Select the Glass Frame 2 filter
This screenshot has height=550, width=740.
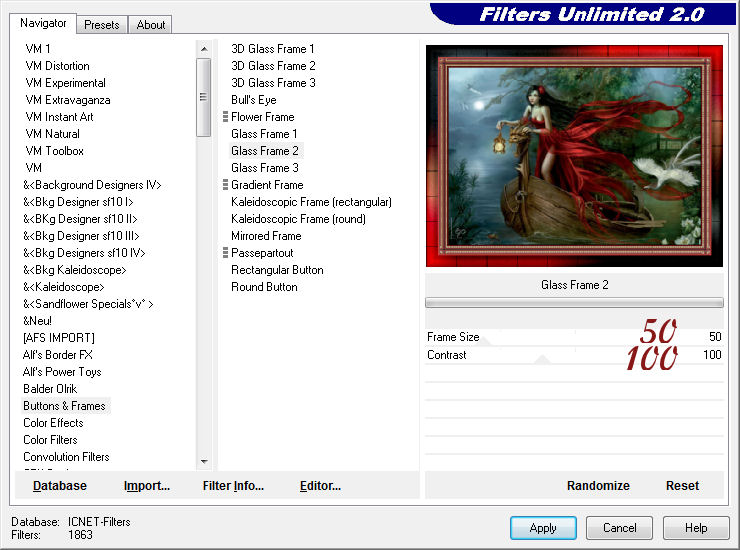pyautogui.click(x=265, y=151)
